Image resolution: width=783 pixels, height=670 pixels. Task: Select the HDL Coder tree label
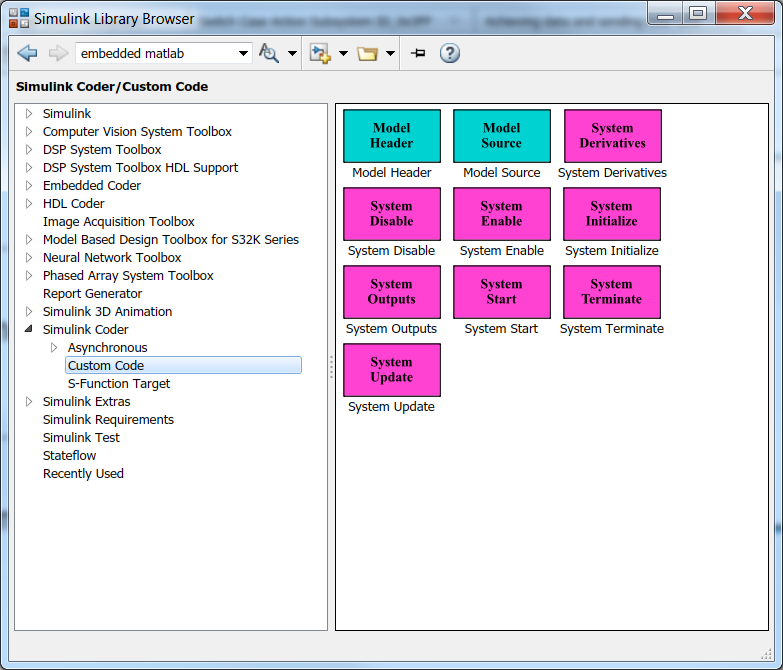click(73, 203)
